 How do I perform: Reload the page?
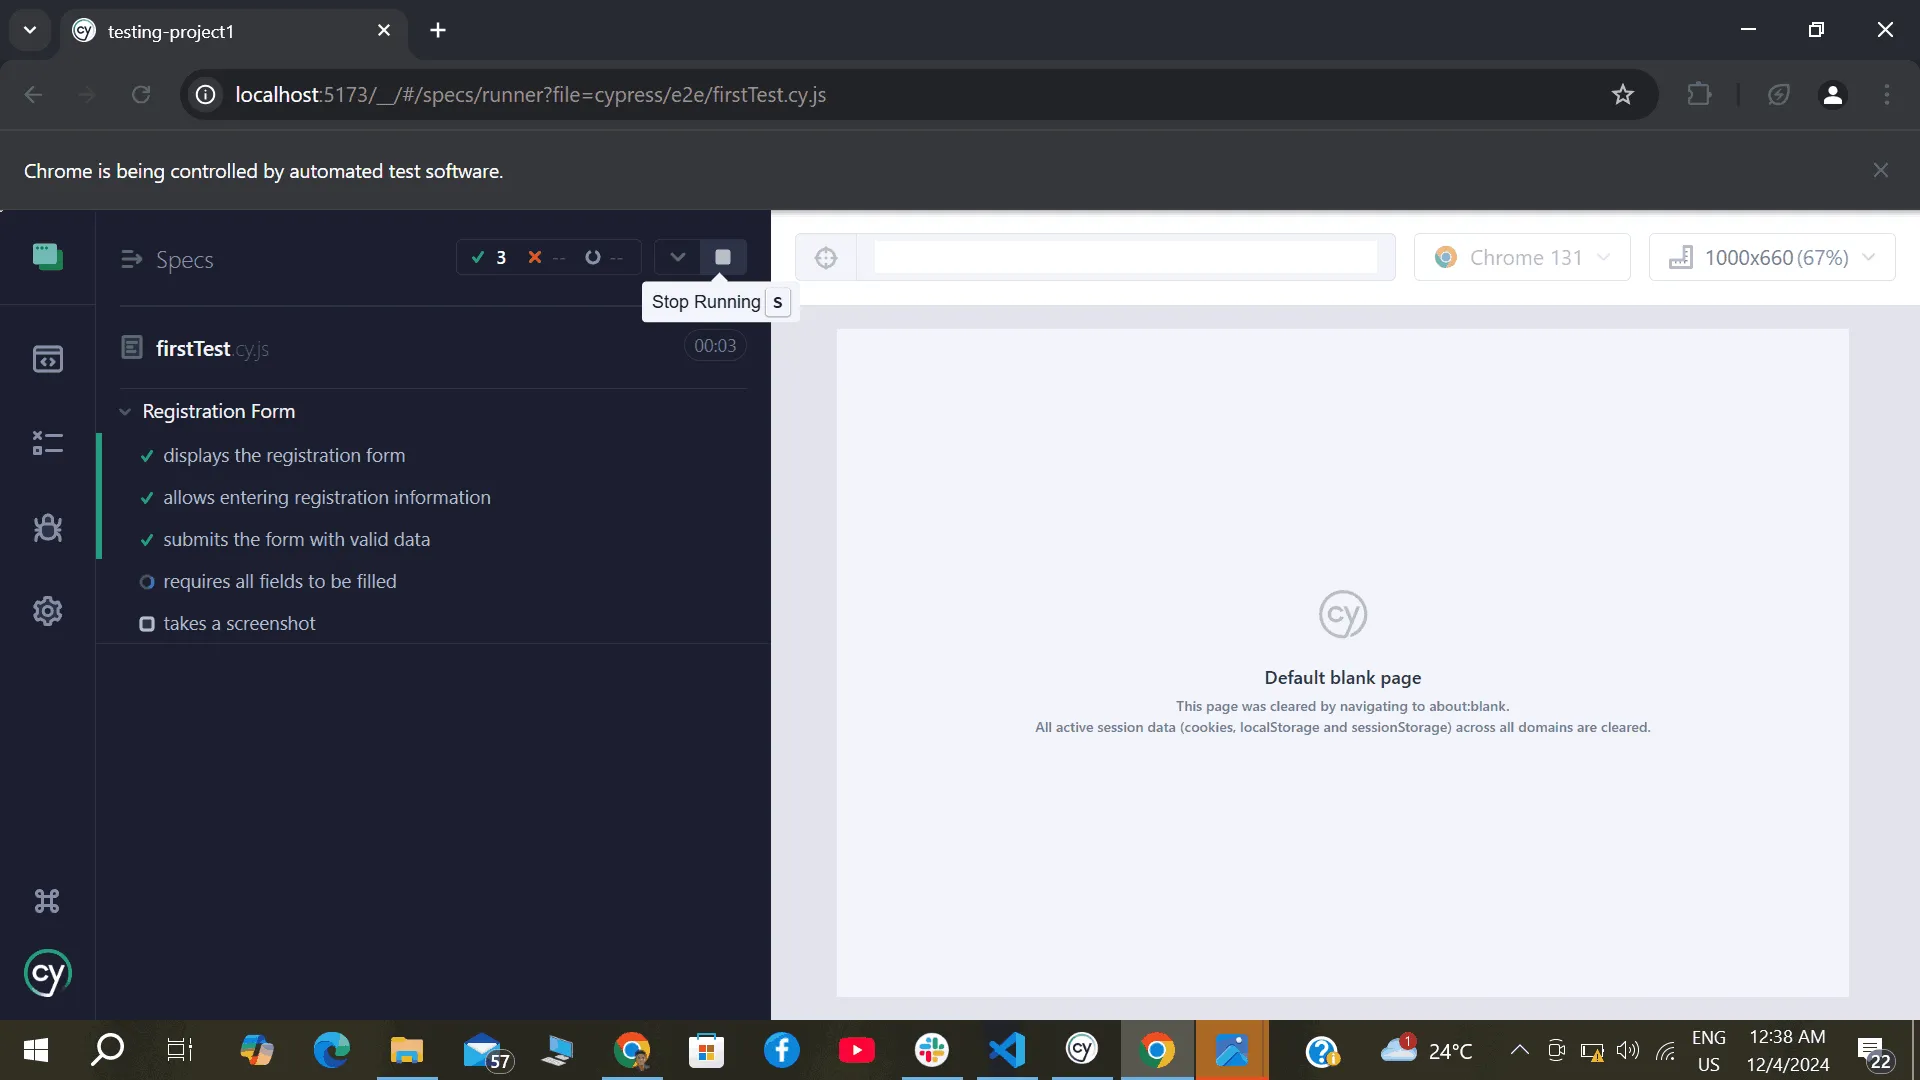[x=141, y=95]
